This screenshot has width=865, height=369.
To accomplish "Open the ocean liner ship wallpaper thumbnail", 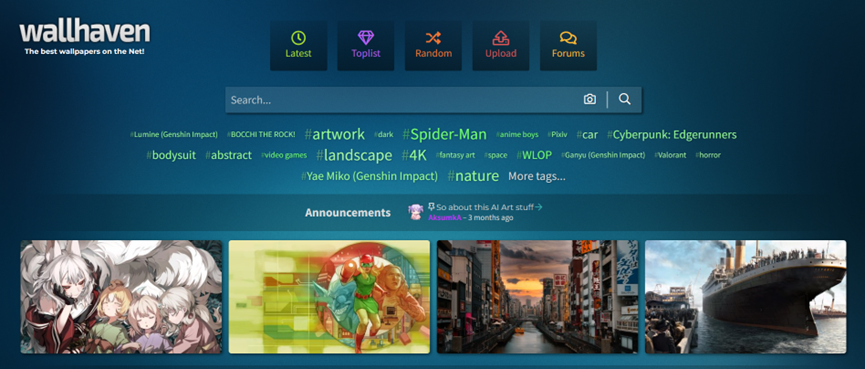I will [x=745, y=297].
